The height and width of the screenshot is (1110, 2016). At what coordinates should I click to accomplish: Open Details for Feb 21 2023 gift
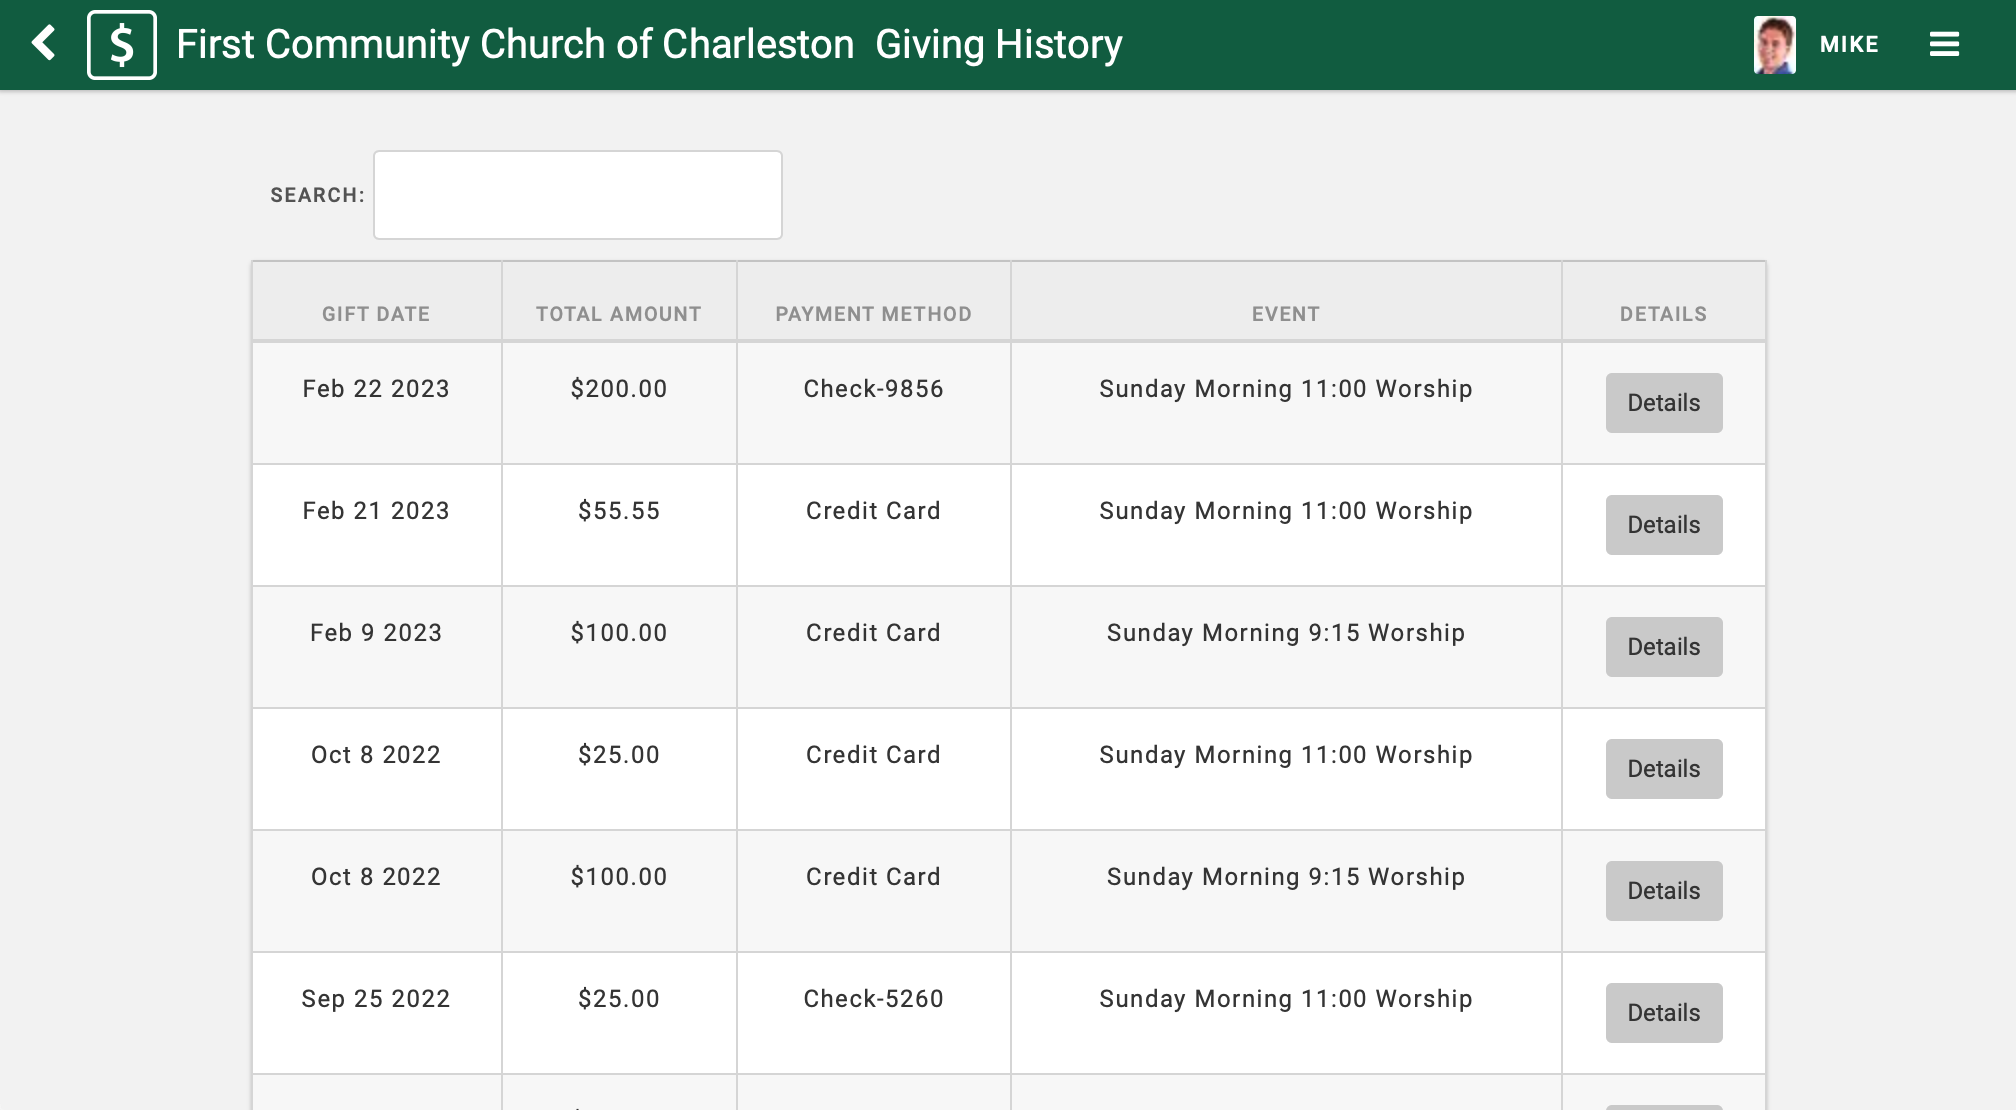pos(1664,525)
